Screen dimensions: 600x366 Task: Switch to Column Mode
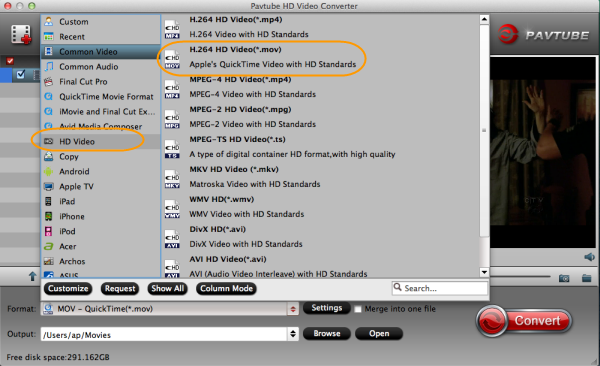coord(226,289)
